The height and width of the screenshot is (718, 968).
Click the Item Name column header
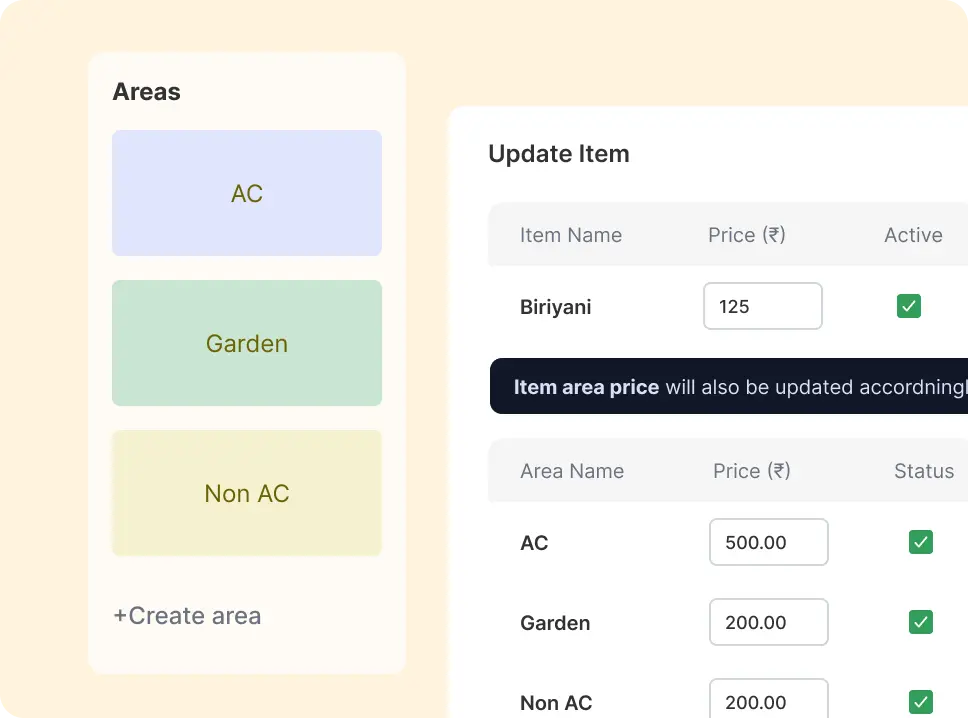[571, 235]
